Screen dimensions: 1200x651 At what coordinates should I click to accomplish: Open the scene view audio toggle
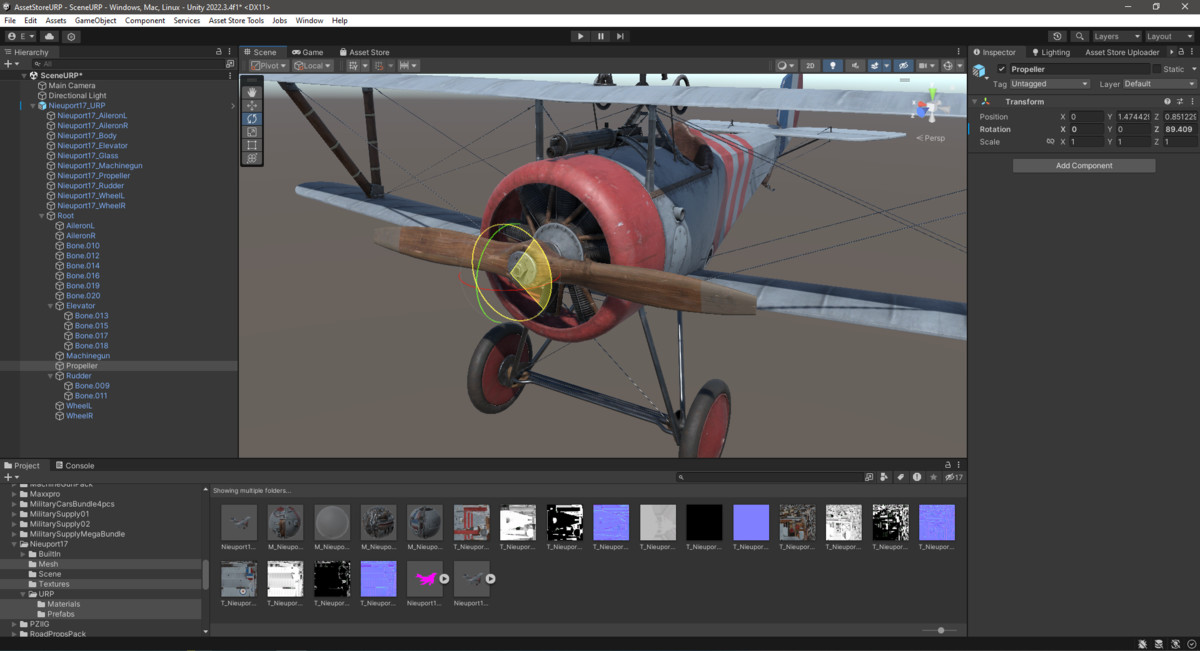pyautogui.click(x=856, y=65)
